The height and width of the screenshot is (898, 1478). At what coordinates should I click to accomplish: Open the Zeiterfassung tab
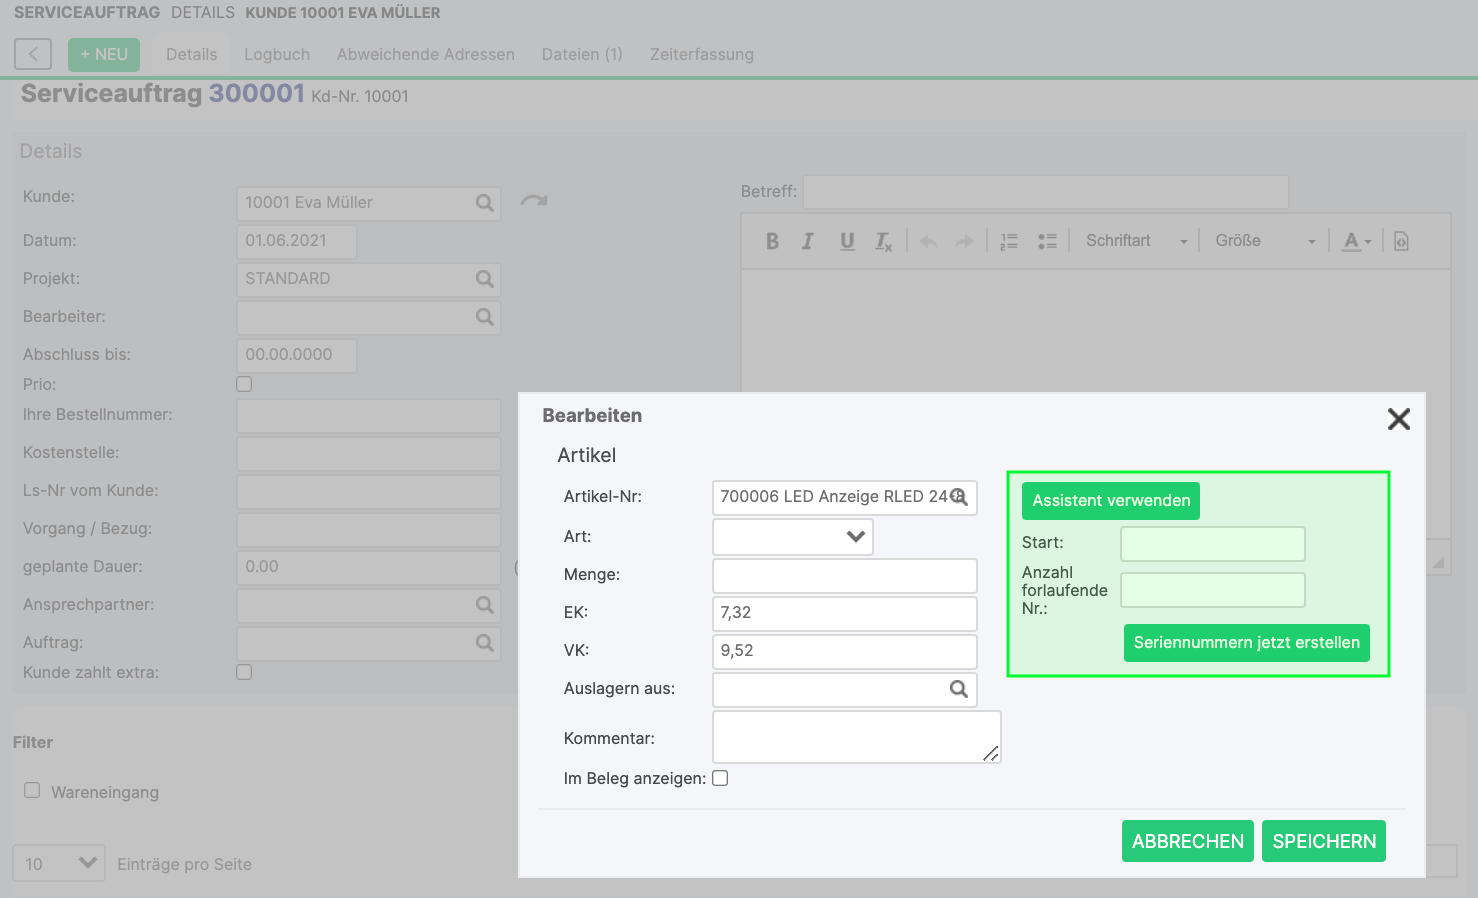point(701,54)
